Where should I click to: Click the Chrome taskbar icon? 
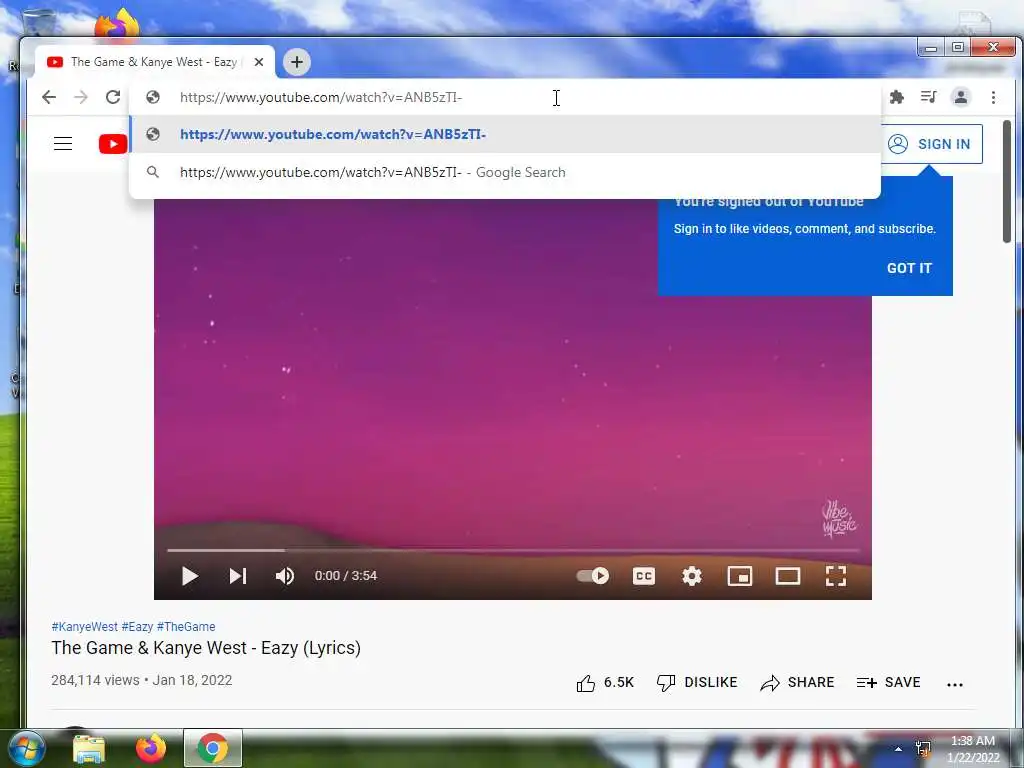tap(212, 748)
